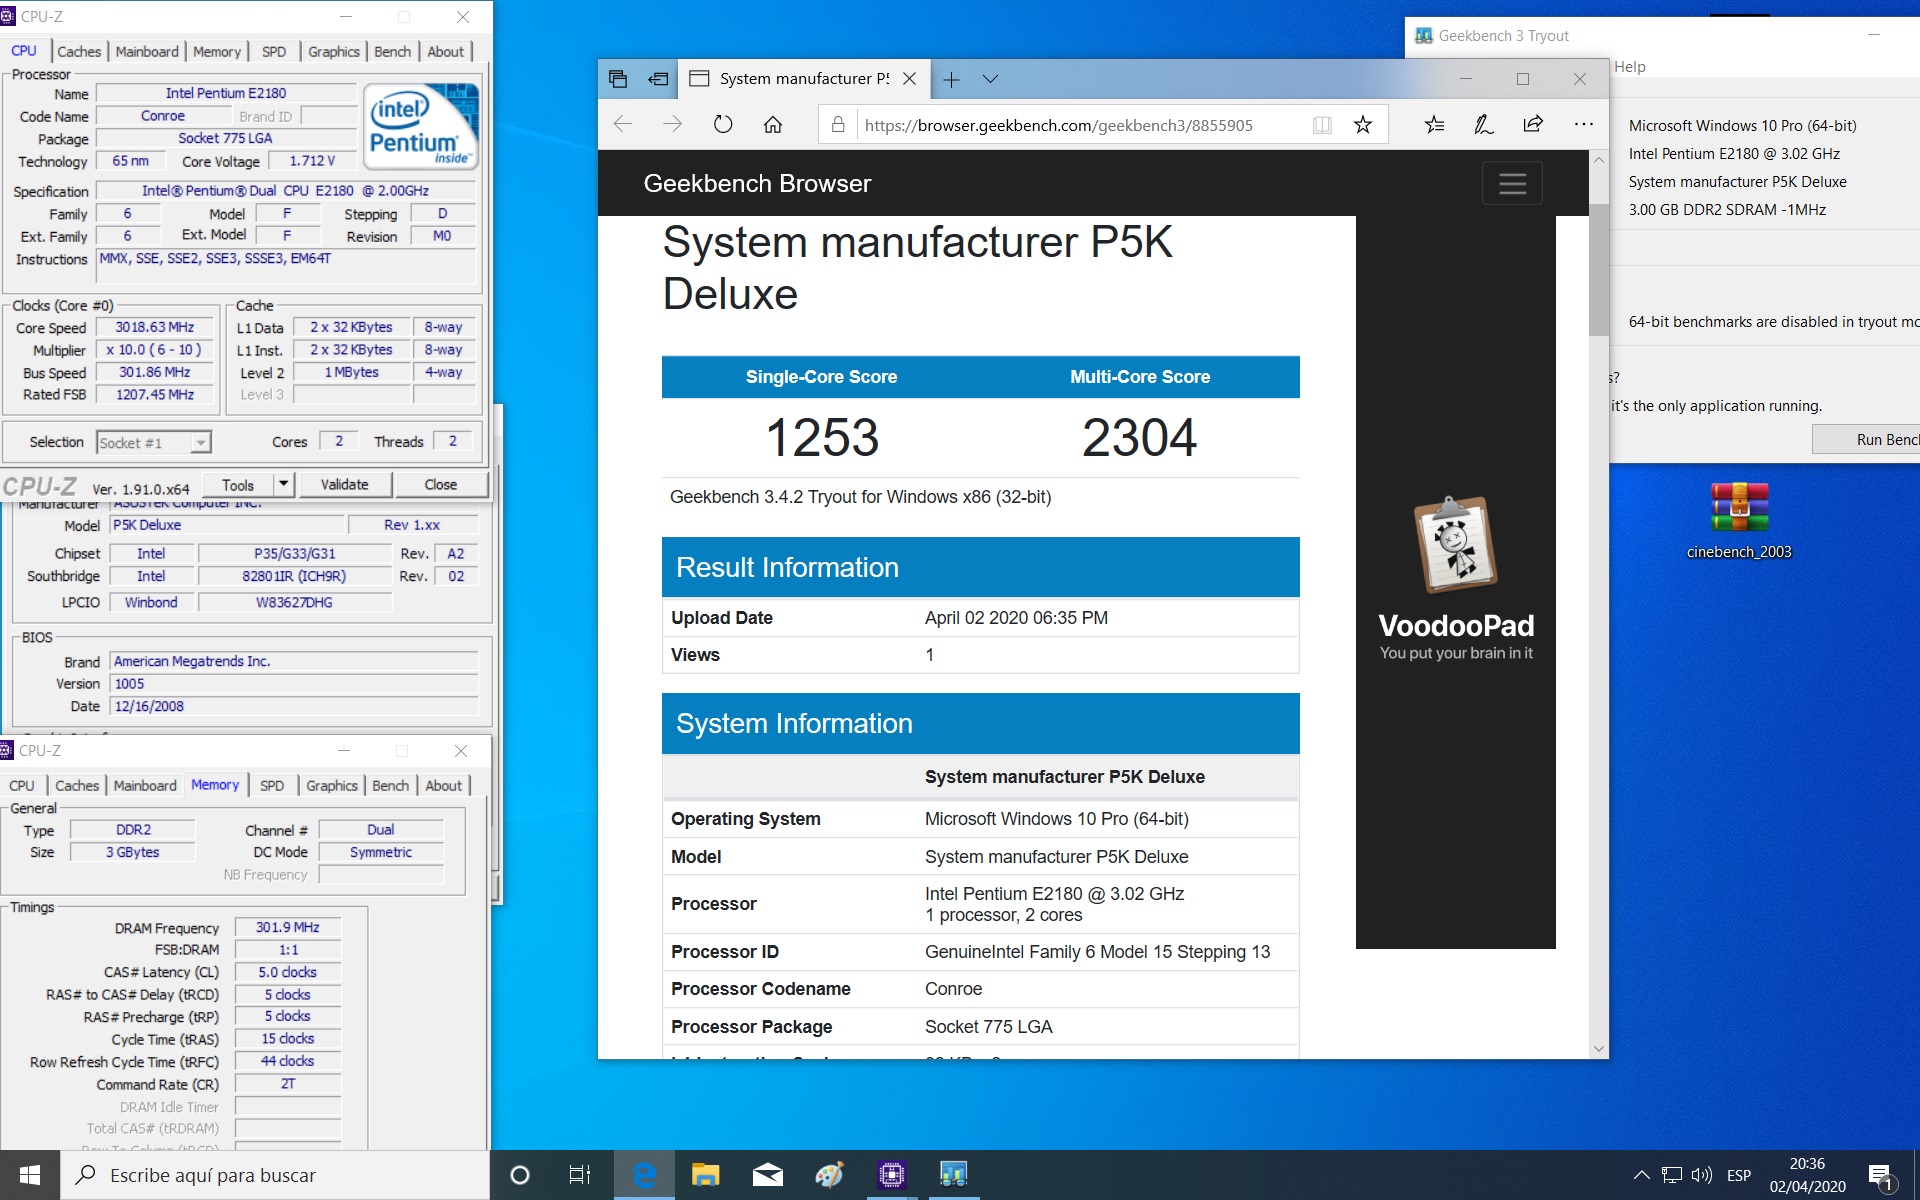Viewport: 1920px width, 1200px height.
Task: Open Mail app from taskbar
Action: 768,1175
